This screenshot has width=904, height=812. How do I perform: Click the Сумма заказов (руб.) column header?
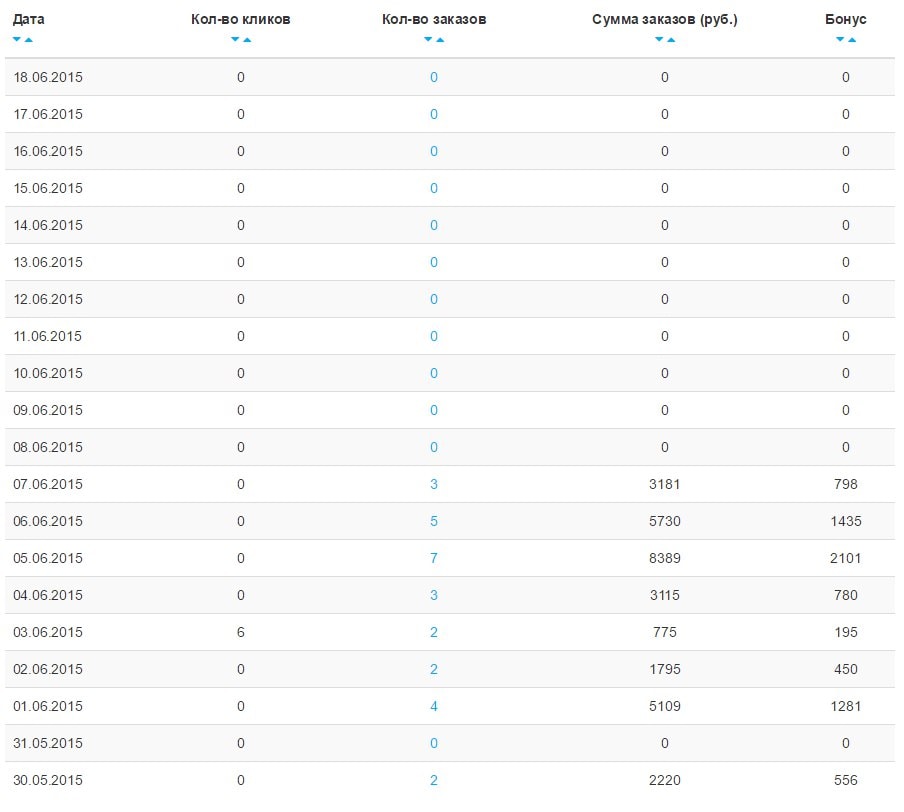pyautogui.click(x=665, y=20)
